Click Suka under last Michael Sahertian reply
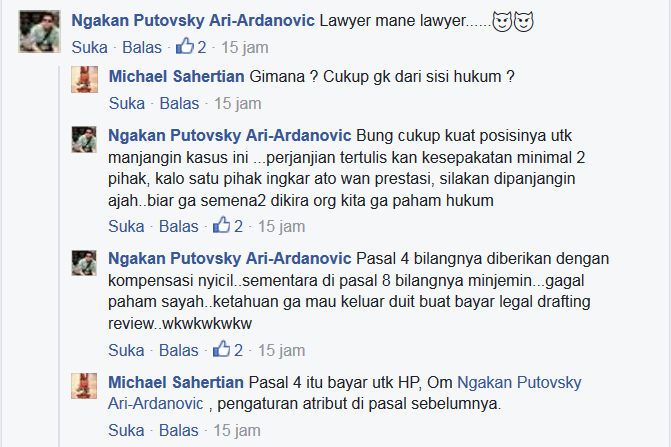Screen dimensions: 671x447 pos(126,430)
